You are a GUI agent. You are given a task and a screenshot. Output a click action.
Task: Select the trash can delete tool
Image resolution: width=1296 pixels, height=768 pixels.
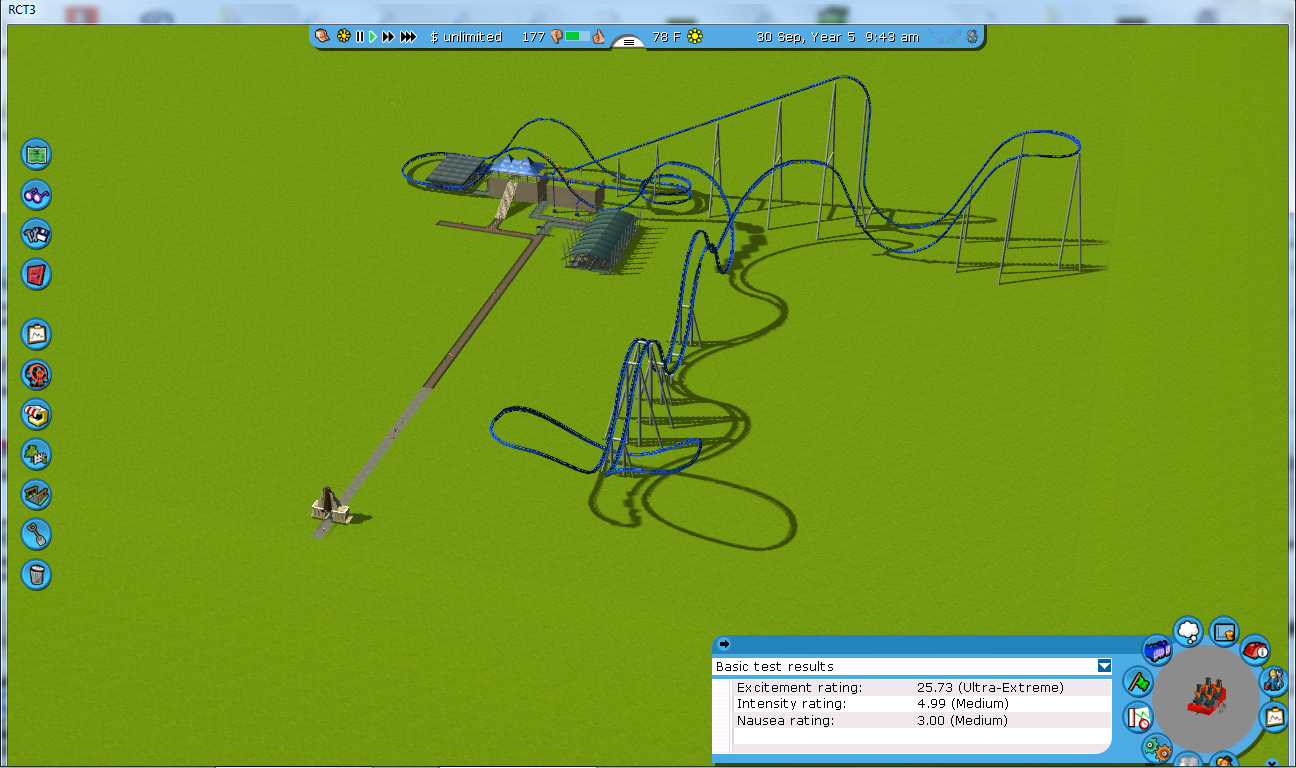click(x=36, y=575)
